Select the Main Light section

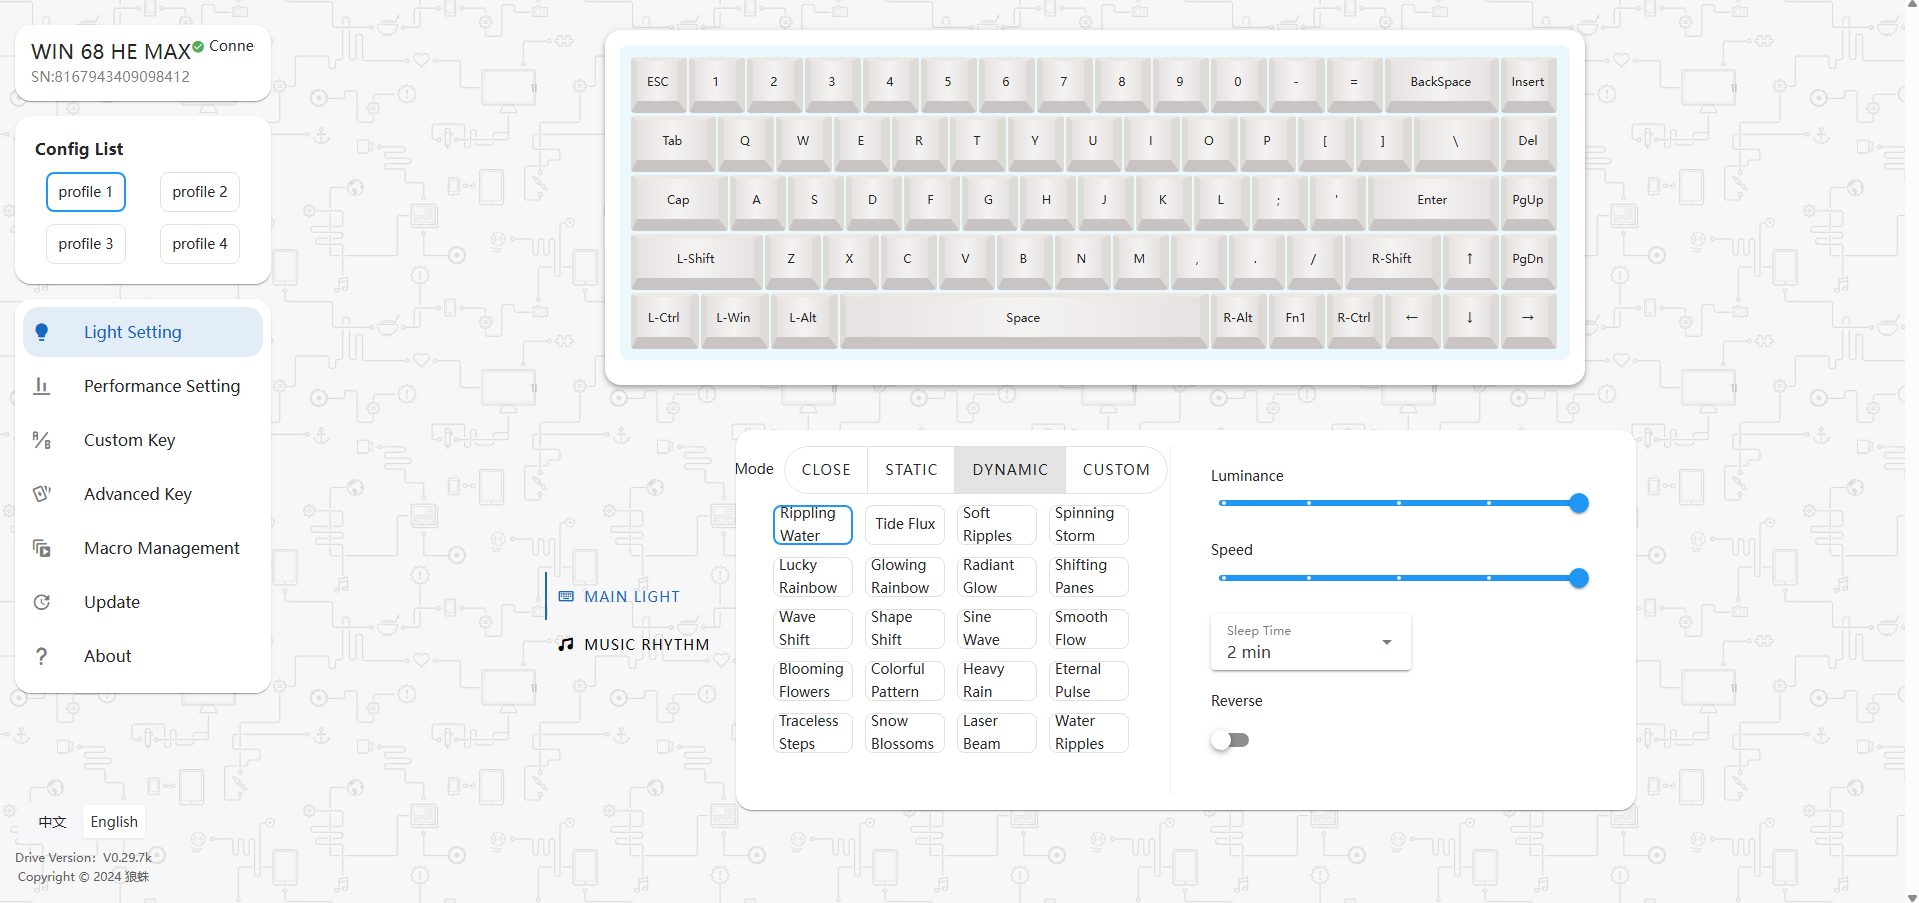pyautogui.click(x=630, y=596)
